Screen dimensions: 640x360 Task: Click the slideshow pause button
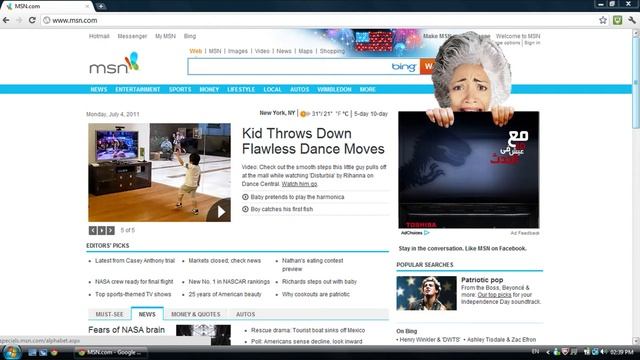coord(102,230)
